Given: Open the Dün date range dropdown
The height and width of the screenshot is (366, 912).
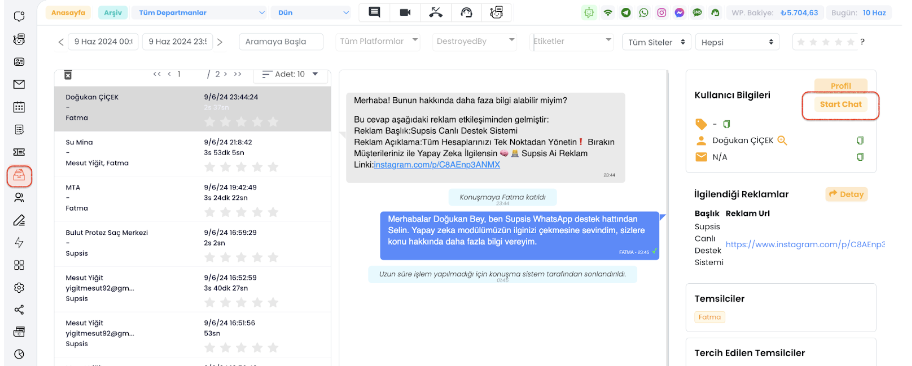Looking at the screenshot, I should point(312,12).
